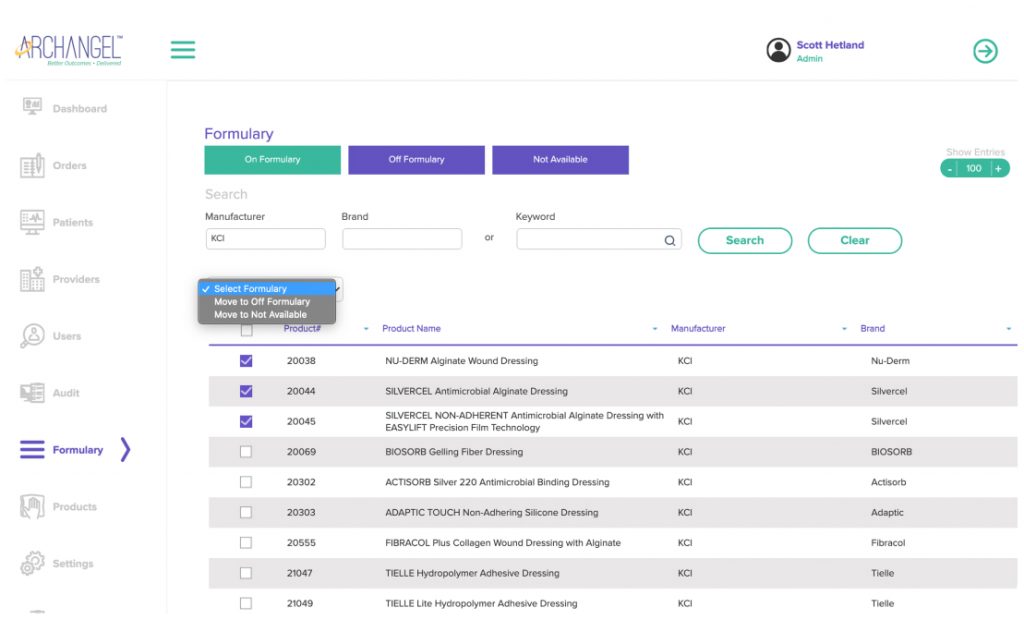Switch to the Not Available tab
The height and width of the screenshot is (620, 1024).
click(560, 160)
